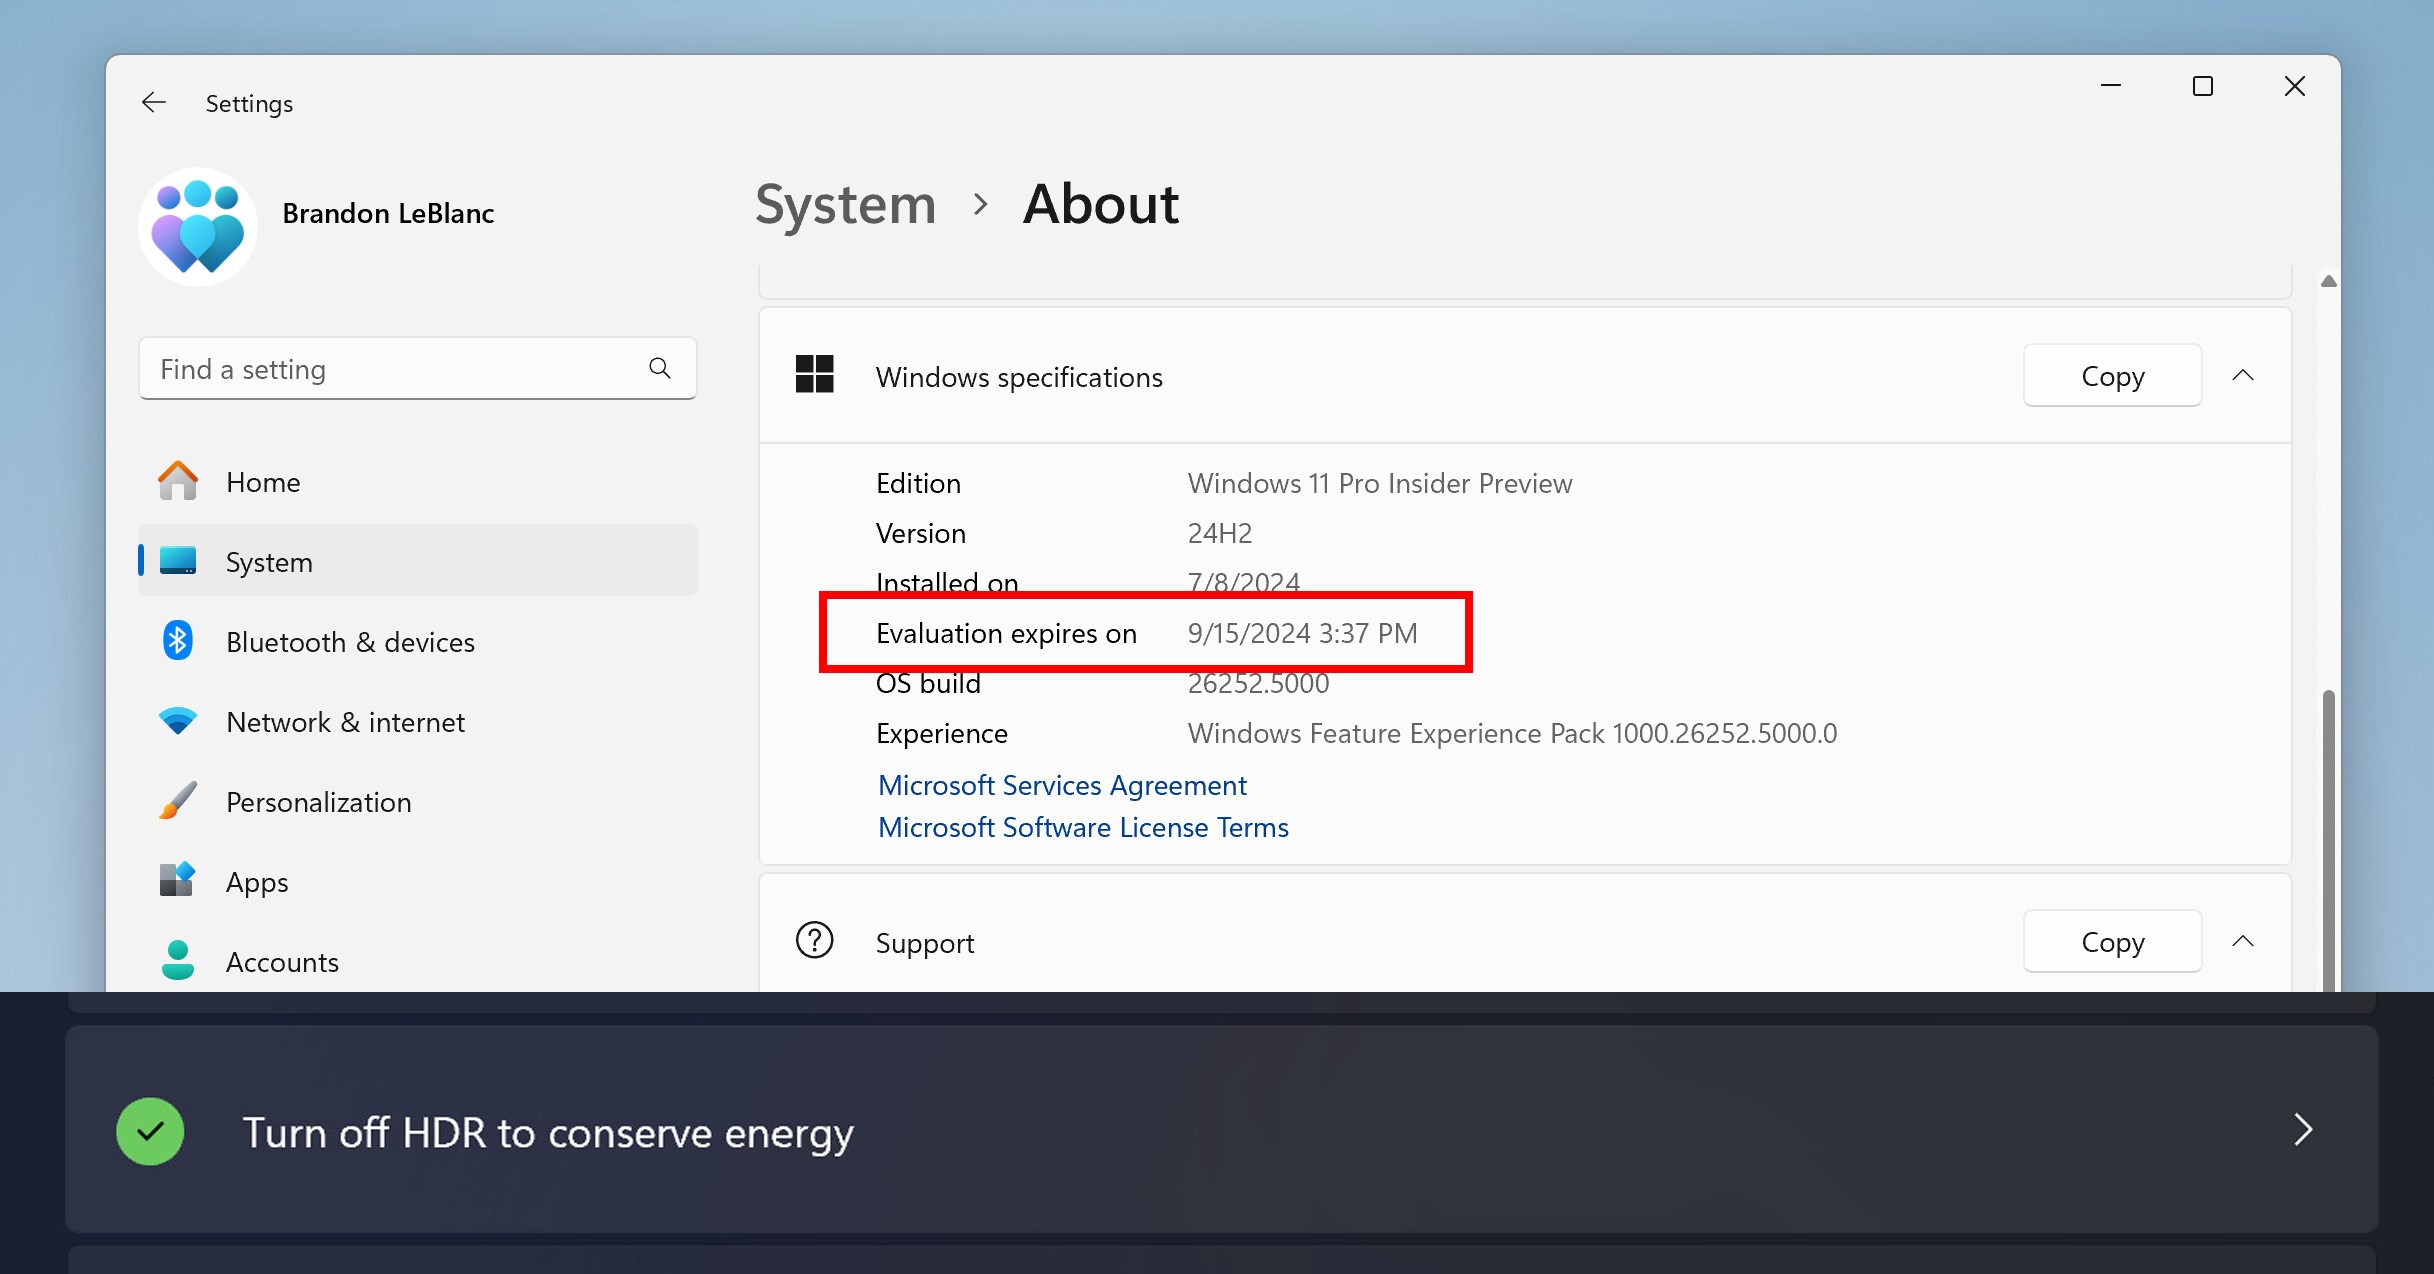Close the Settings window
Screen dimensions: 2434x1274
click(x=2295, y=86)
